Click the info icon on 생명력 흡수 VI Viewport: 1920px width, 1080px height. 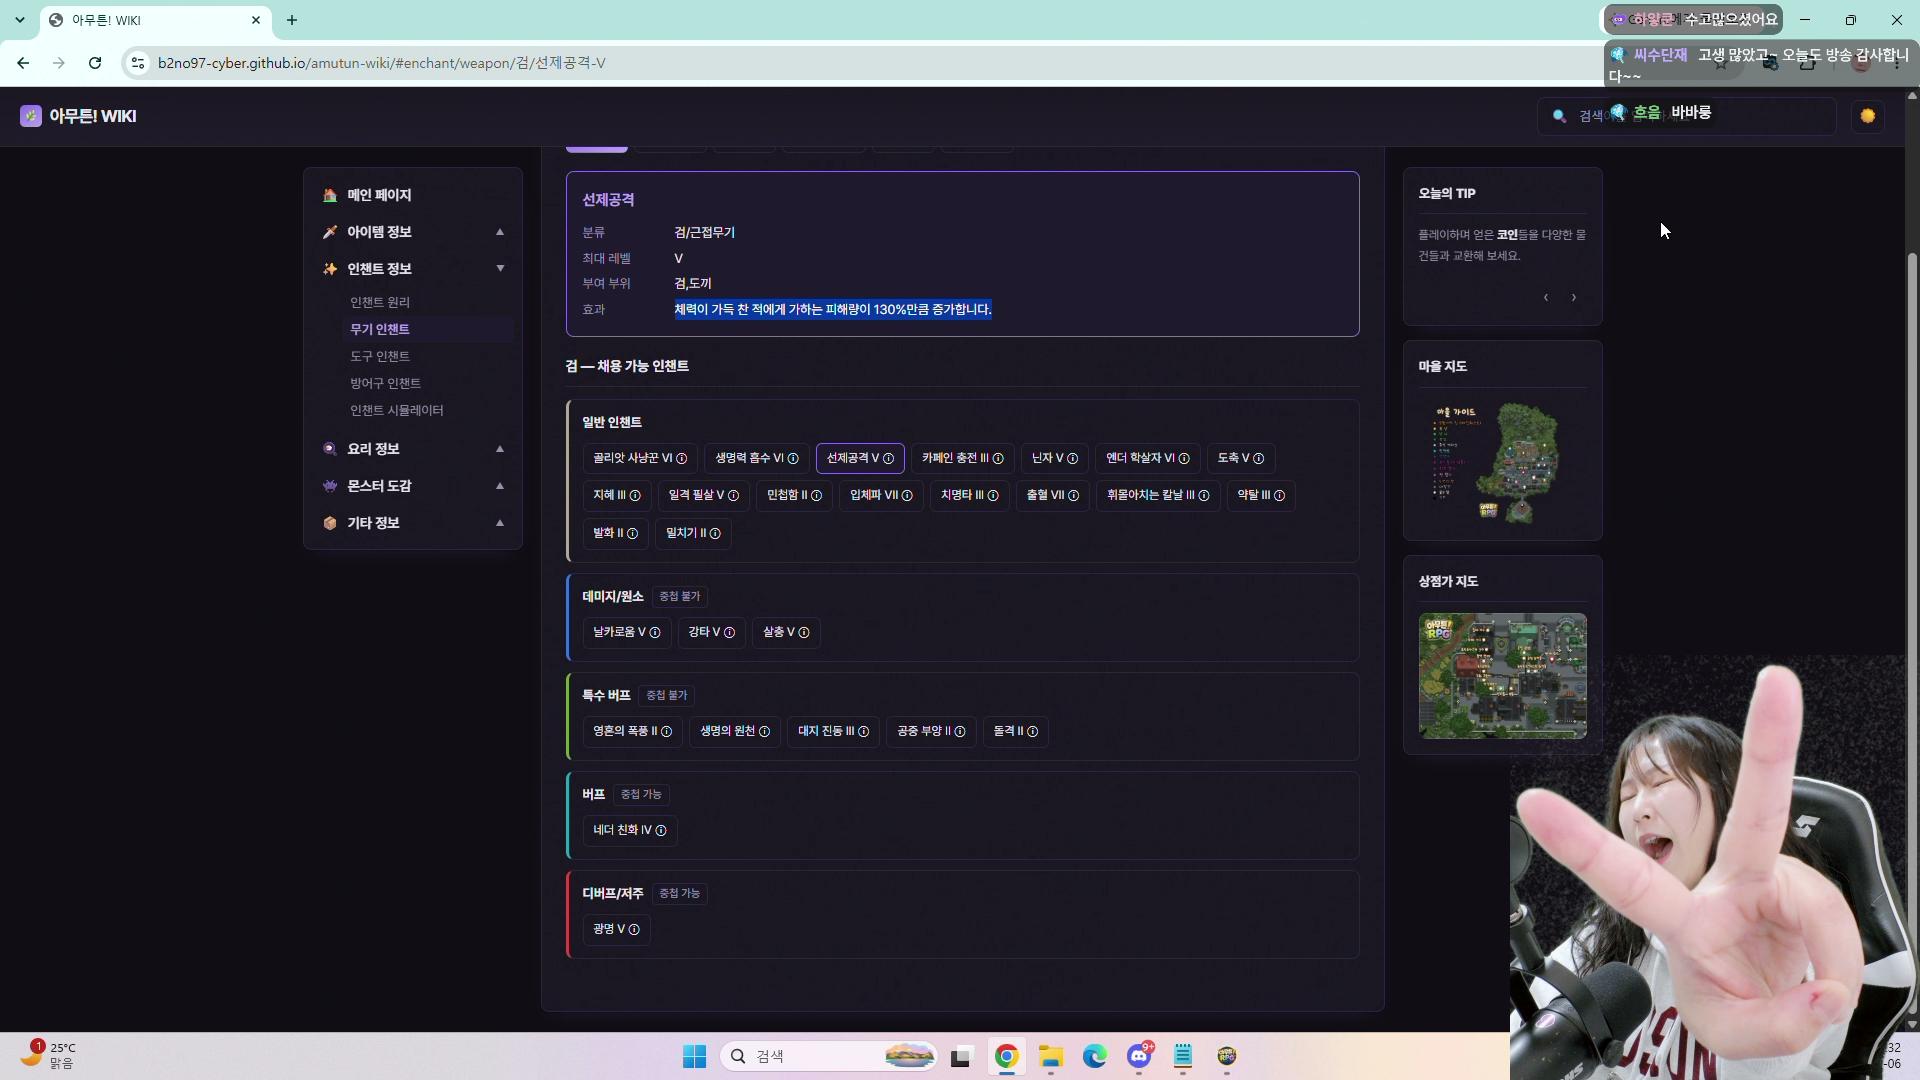793,459
